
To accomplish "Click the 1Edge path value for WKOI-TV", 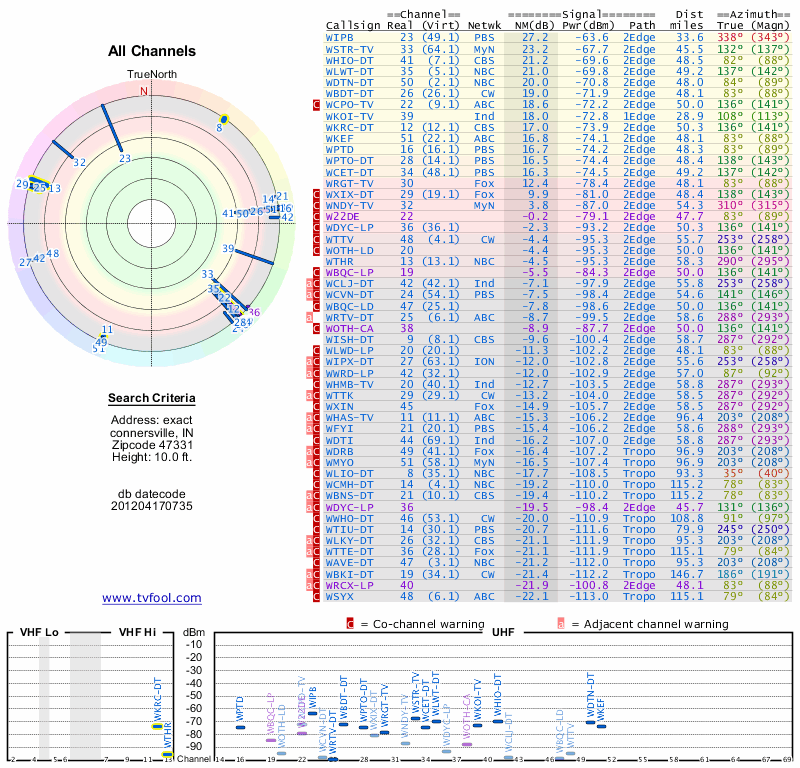I will coord(639,116).
